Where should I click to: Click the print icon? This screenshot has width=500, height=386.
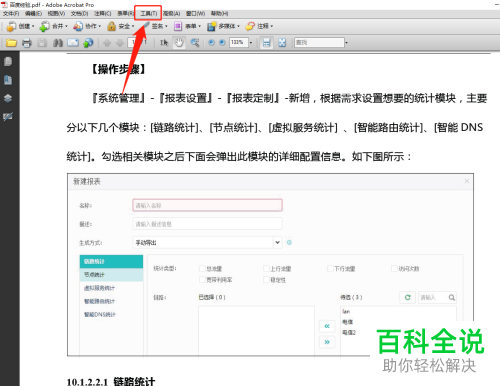click(27, 43)
